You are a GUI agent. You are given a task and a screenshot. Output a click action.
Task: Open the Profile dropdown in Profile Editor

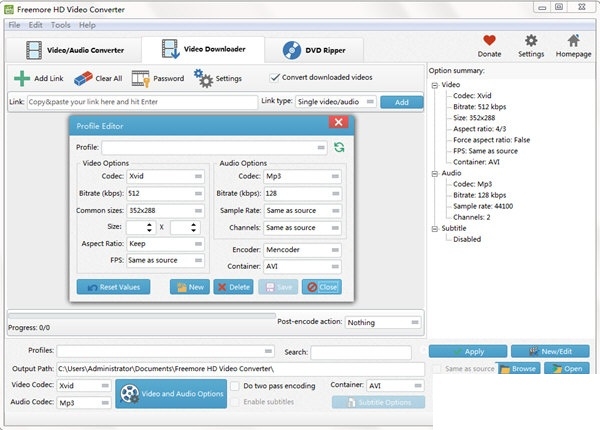pos(214,147)
